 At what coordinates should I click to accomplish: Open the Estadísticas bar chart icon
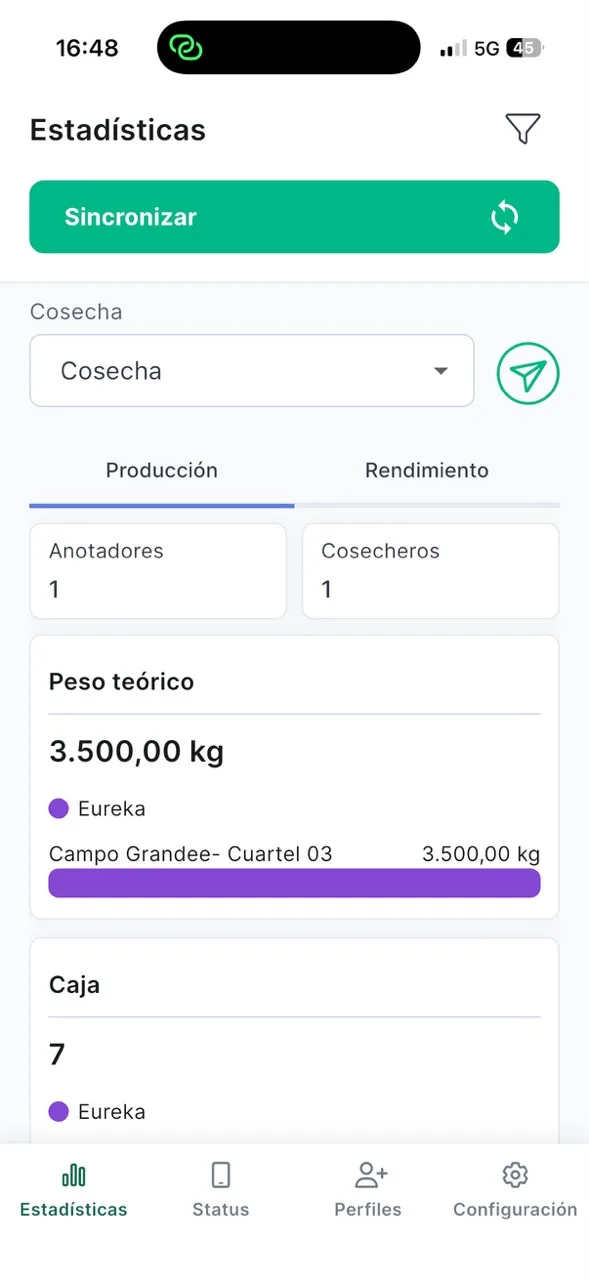click(x=74, y=1174)
